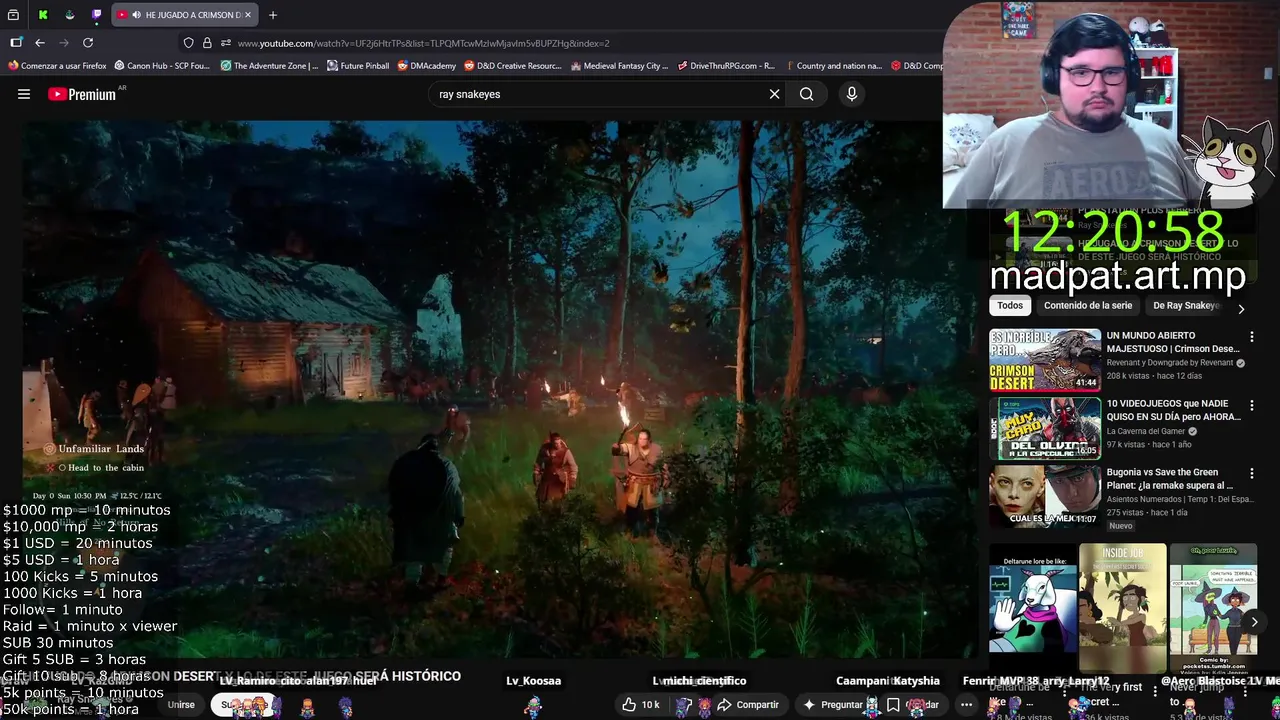
Task: Open Future Pinball bookmark
Action: point(358,66)
